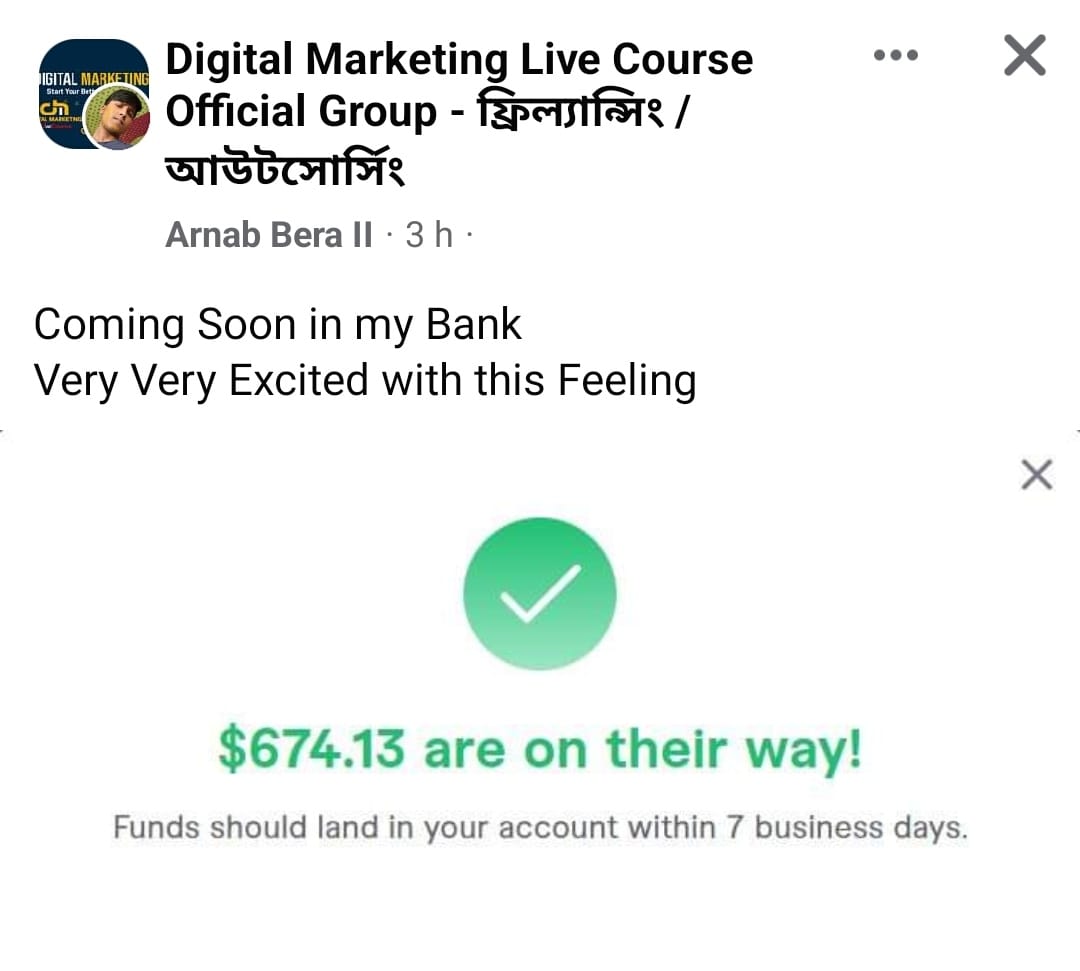Screen dimensions: 1080x971
Task: Open the post's 3 h timestamp
Action: tap(428, 235)
